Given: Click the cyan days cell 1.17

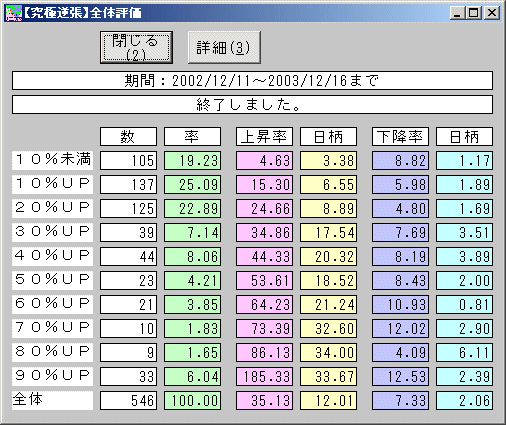Looking at the screenshot, I should tap(464, 160).
